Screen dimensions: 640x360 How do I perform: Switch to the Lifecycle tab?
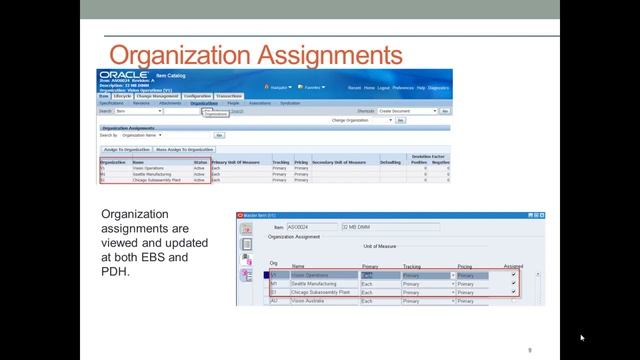coord(122,96)
